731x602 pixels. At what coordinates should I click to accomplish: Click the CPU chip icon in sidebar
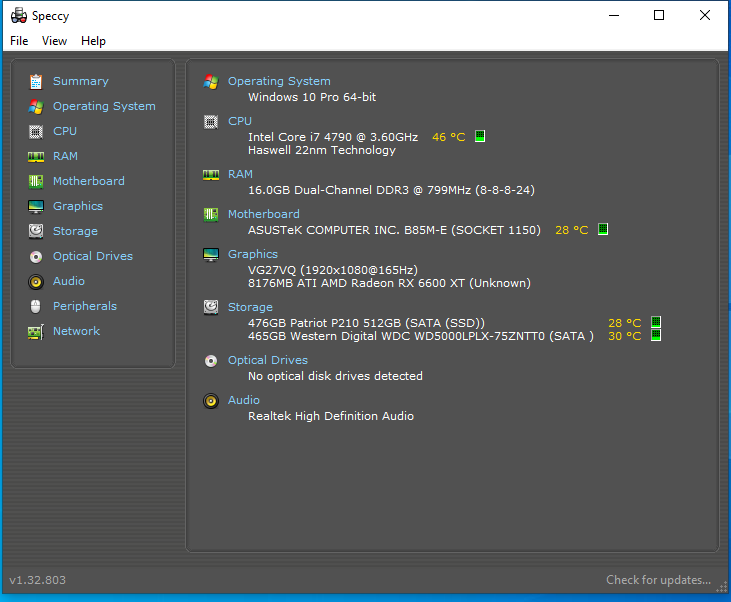click(x=36, y=132)
